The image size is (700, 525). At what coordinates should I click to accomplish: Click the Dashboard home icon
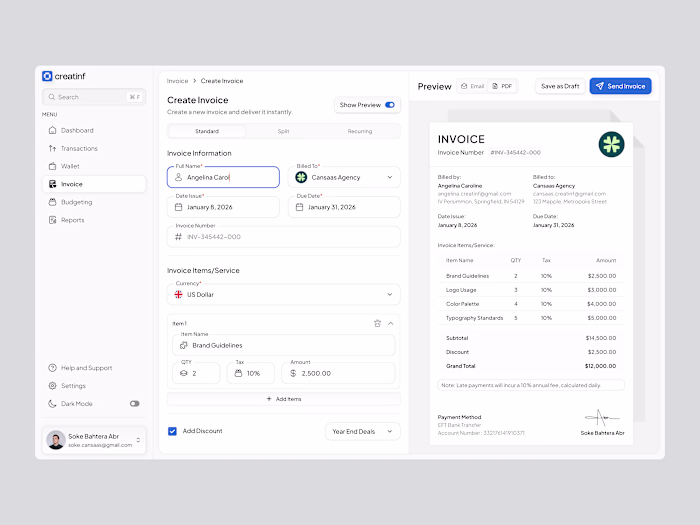pos(52,130)
